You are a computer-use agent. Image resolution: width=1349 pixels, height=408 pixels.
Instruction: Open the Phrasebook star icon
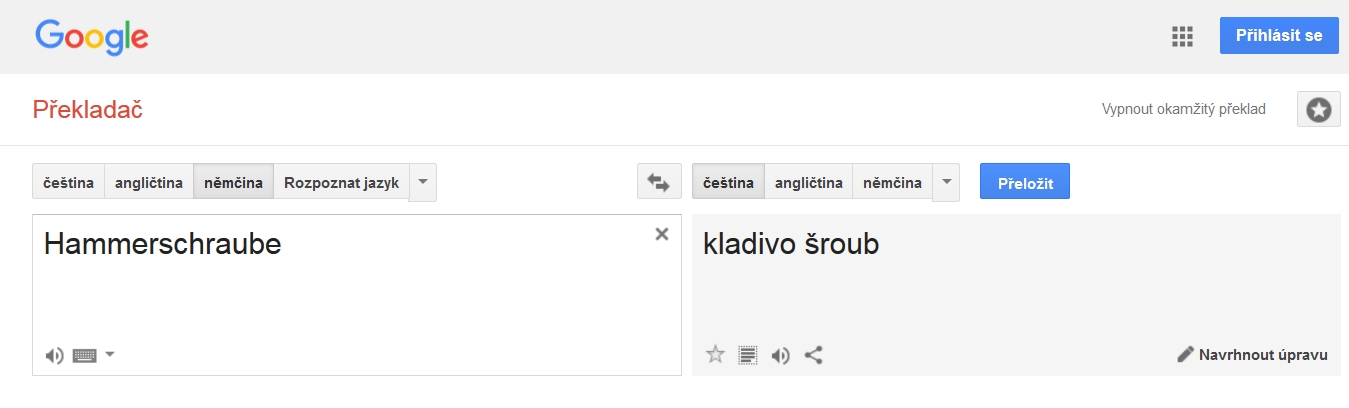click(x=1318, y=110)
